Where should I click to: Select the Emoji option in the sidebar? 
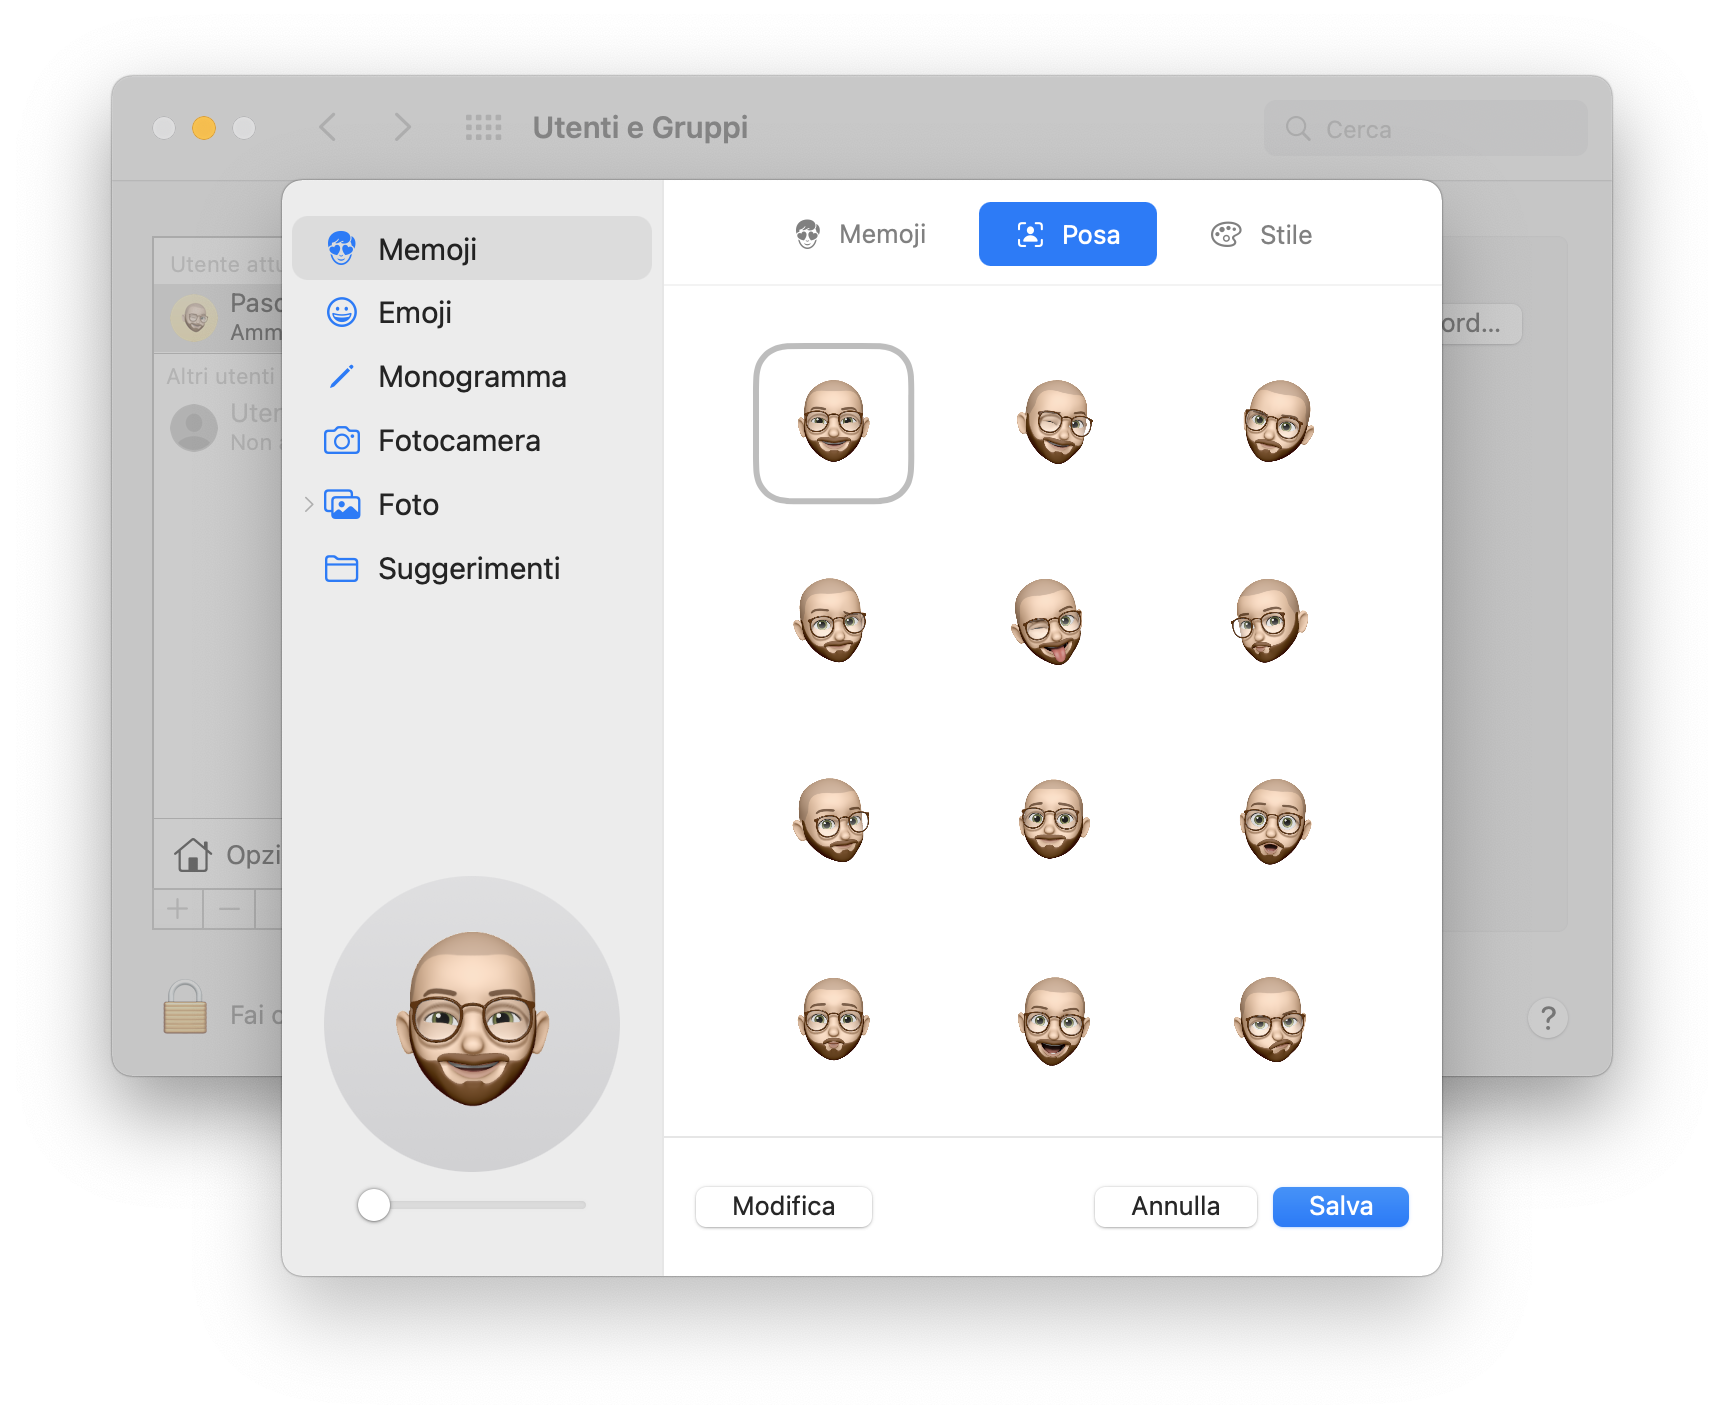(413, 312)
